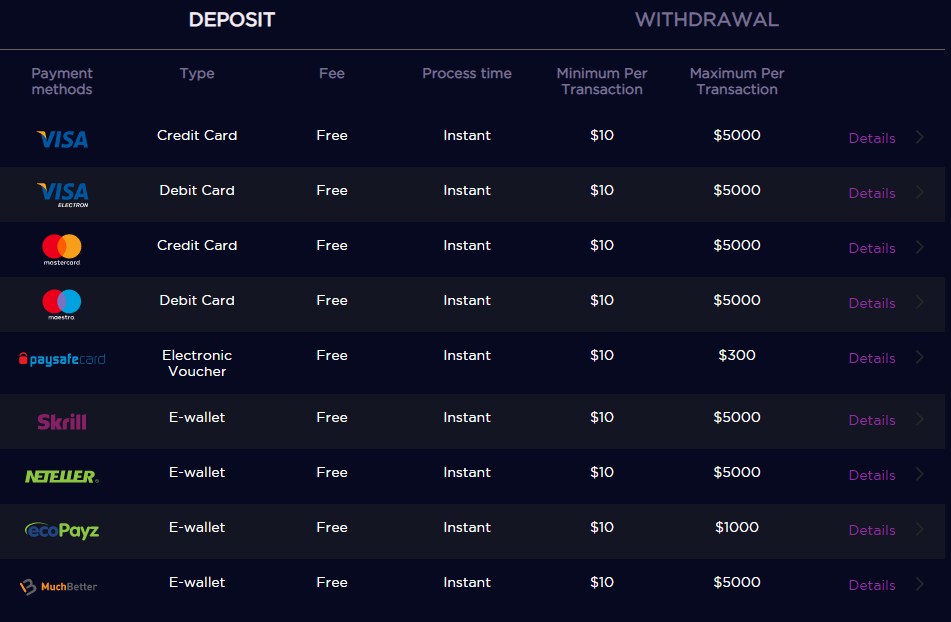Open Details link for Mastercard credit card

(x=872, y=248)
